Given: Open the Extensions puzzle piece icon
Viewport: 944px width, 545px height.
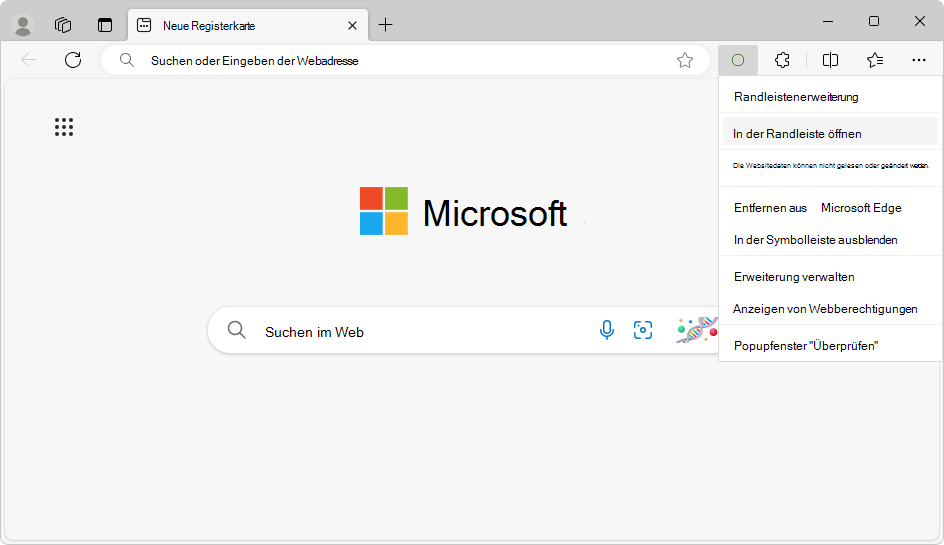Looking at the screenshot, I should pos(782,60).
